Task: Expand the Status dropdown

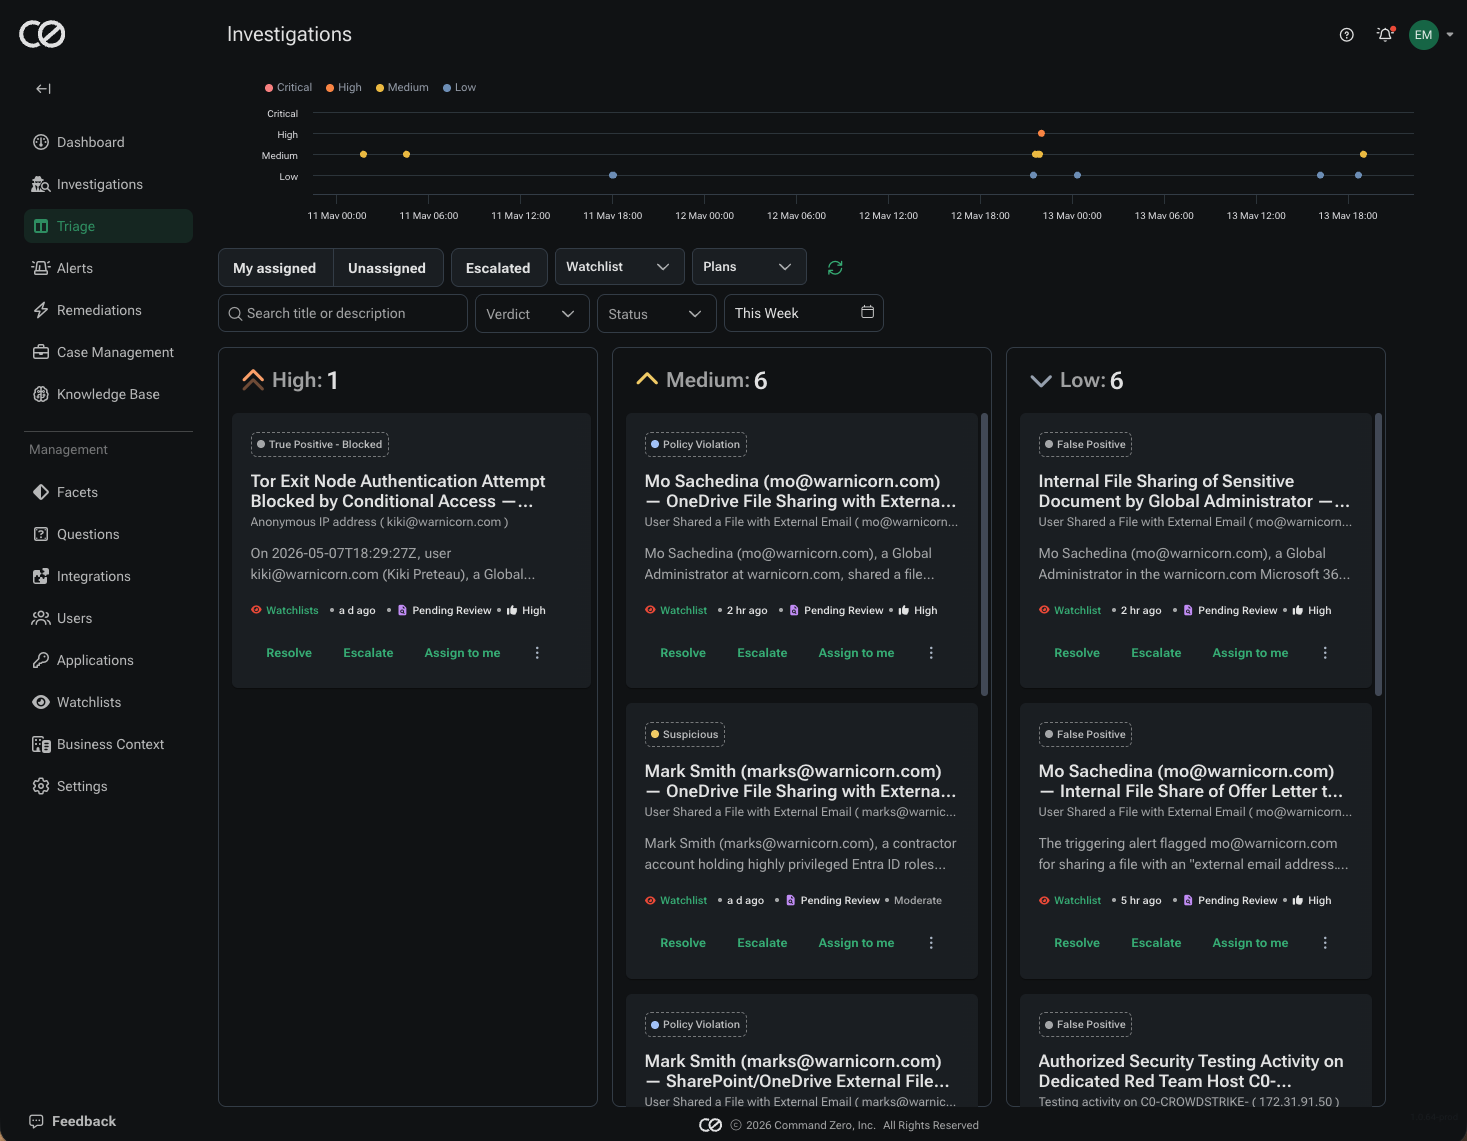Action: (x=656, y=314)
